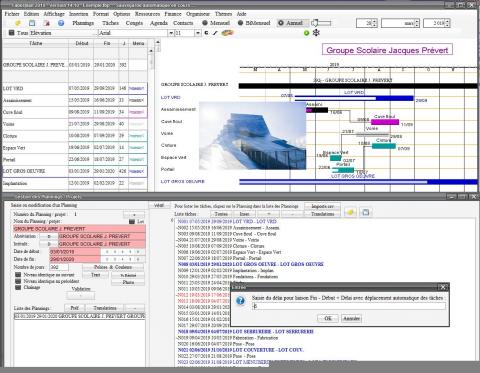
Task: Switch to the Congés view
Action: pyautogui.click(x=134, y=23)
